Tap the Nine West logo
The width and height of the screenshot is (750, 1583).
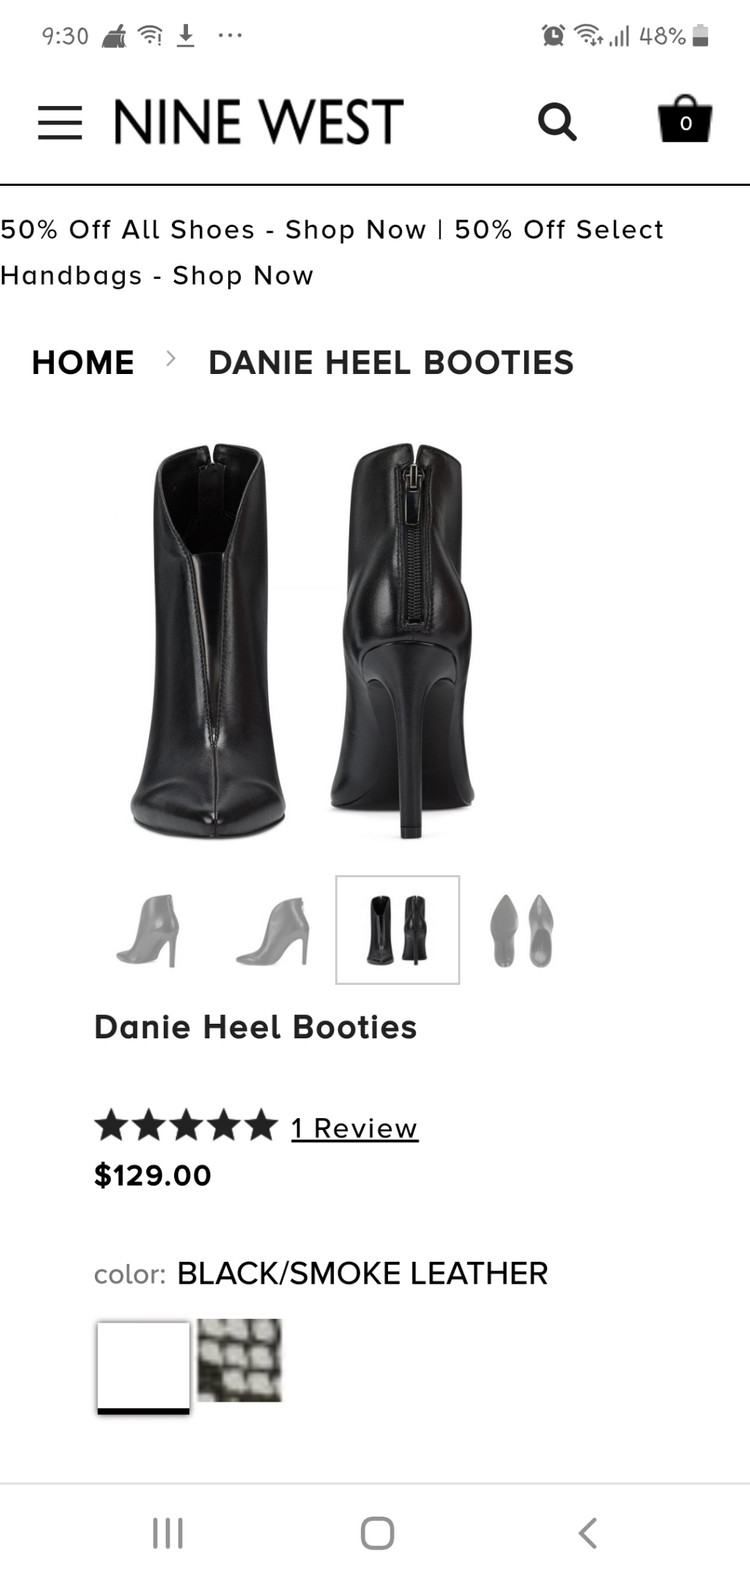point(258,122)
